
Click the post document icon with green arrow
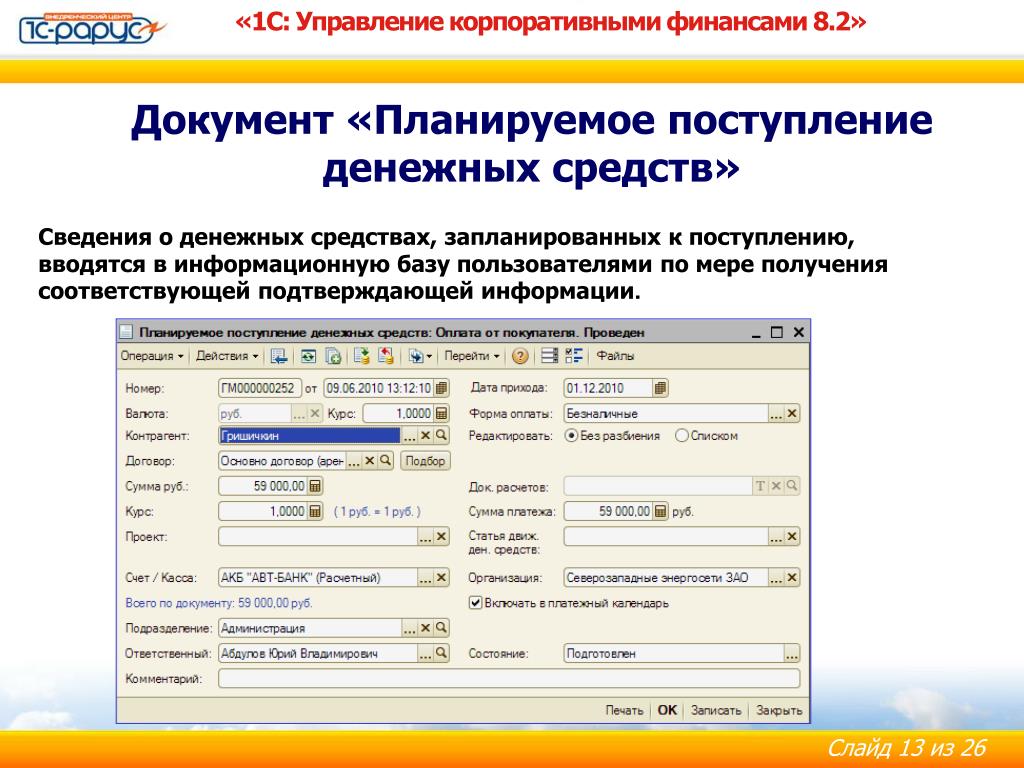(361, 356)
